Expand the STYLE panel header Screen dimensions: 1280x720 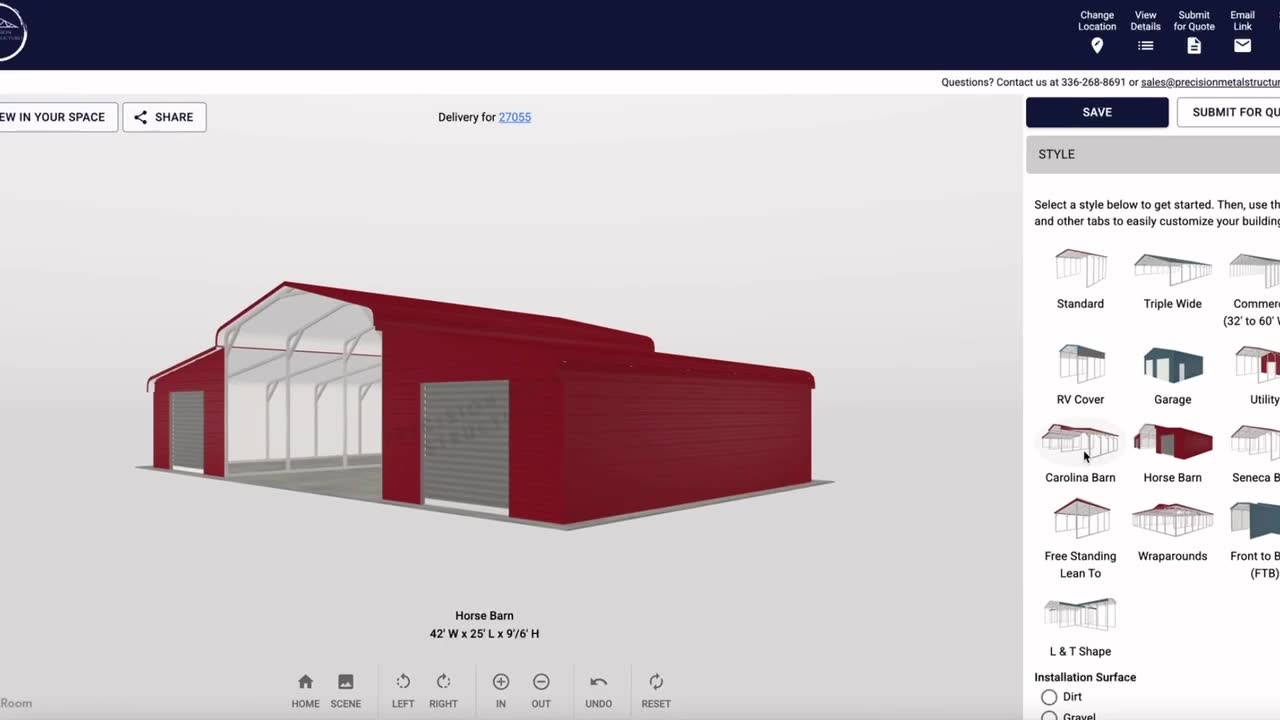point(1153,154)
